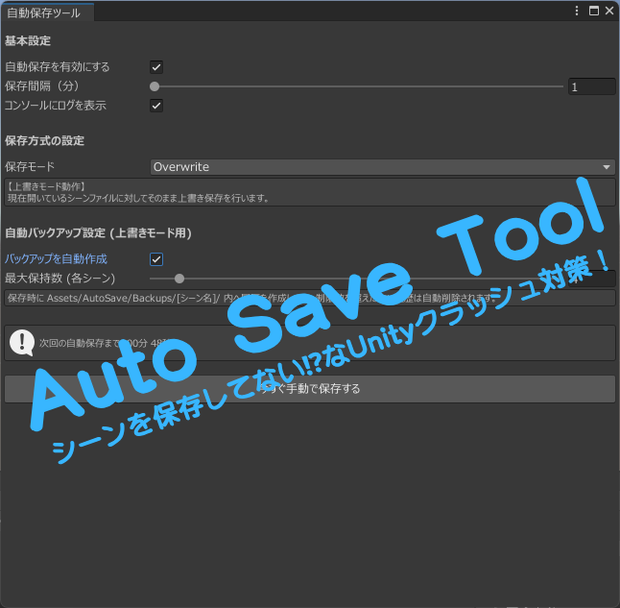Open the 保存モード Overwrite dropdown
This screenshot has width=620, height=608.
tap(382, 167)
